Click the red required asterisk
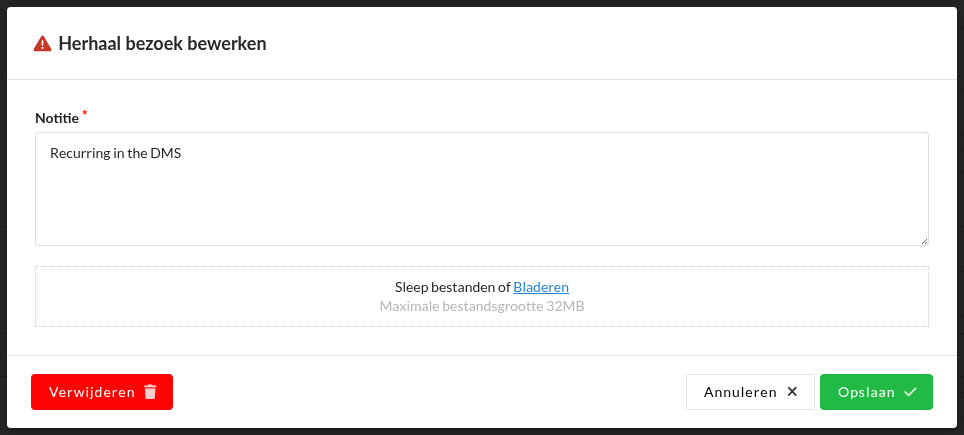964x435 pixels. pos(84,114)
